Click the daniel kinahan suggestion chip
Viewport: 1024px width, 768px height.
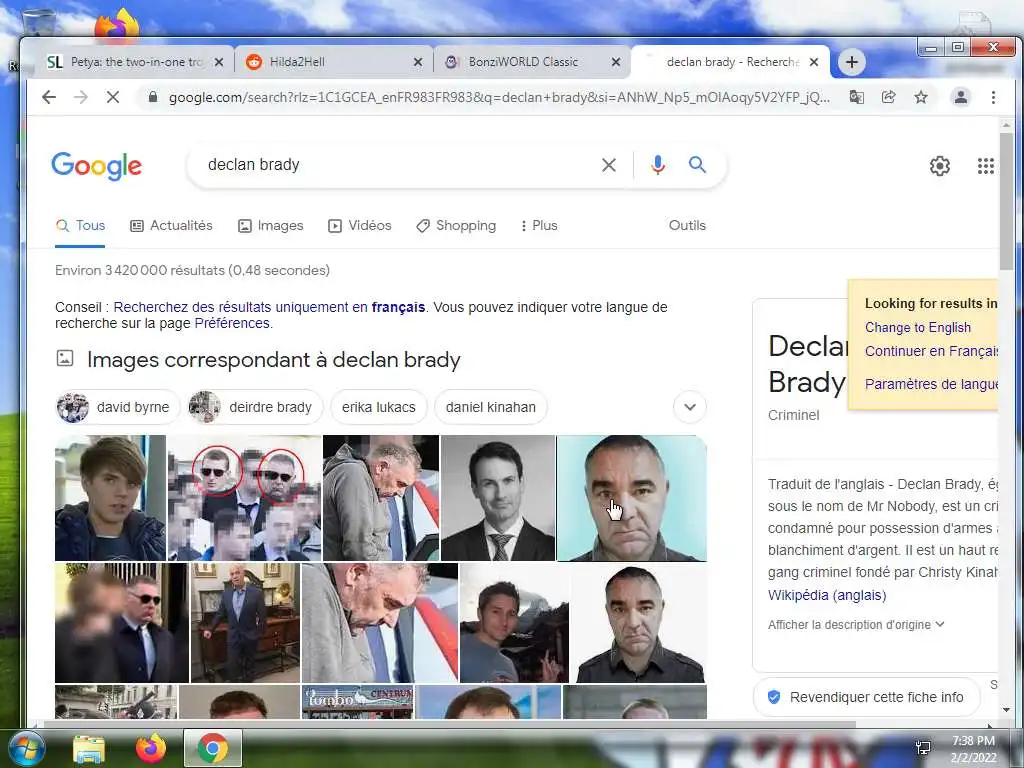490,407
